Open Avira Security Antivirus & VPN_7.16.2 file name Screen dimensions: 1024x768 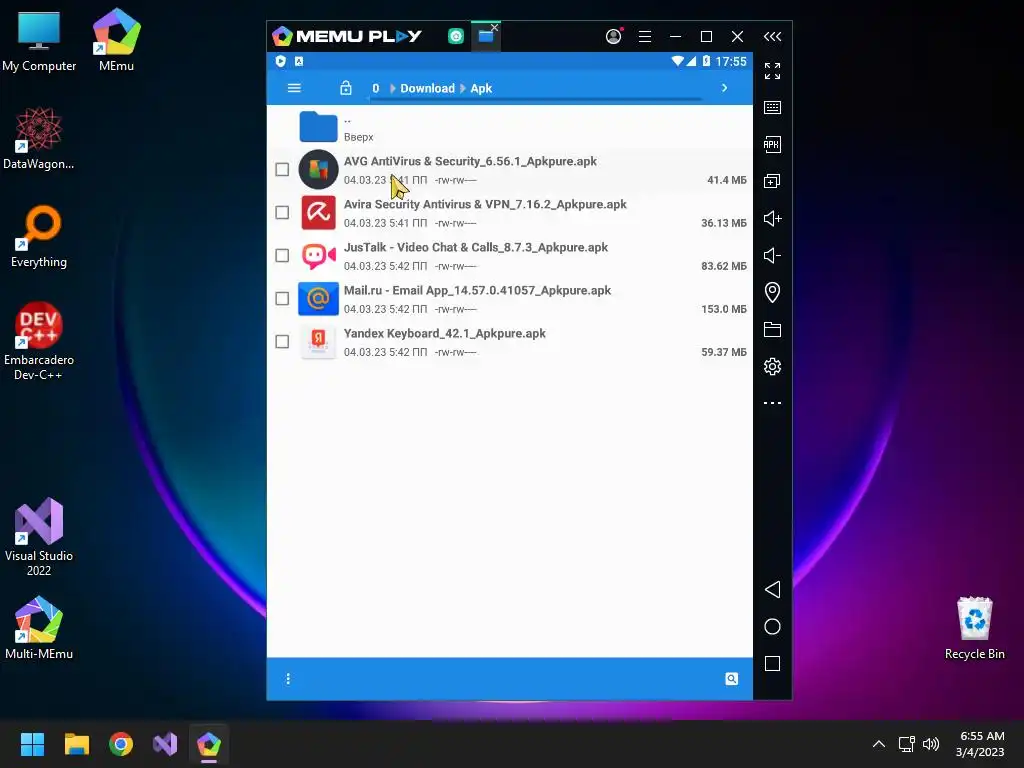[x=485, y=204]
